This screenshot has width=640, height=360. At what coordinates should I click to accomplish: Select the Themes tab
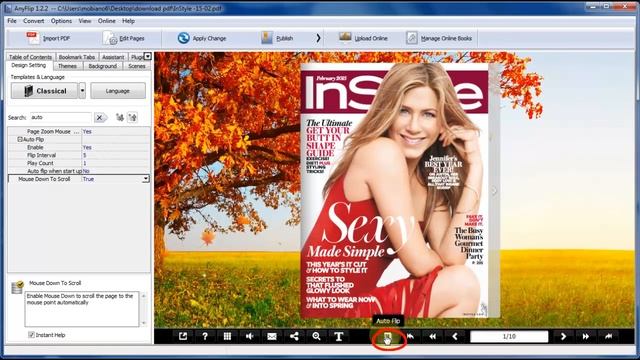pos(67,66)
